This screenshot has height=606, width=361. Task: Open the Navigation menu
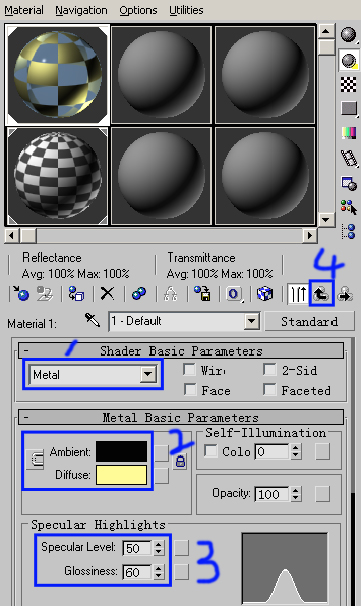81,10
